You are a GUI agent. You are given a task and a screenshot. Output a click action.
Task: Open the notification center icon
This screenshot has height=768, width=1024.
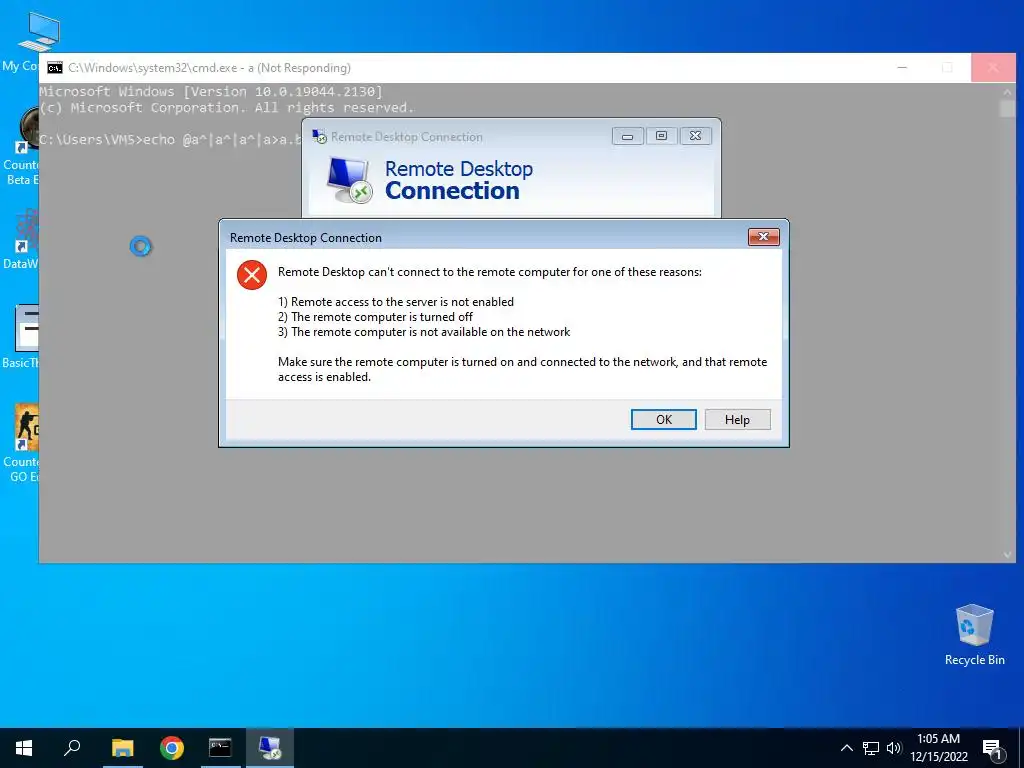click(992, 749)
